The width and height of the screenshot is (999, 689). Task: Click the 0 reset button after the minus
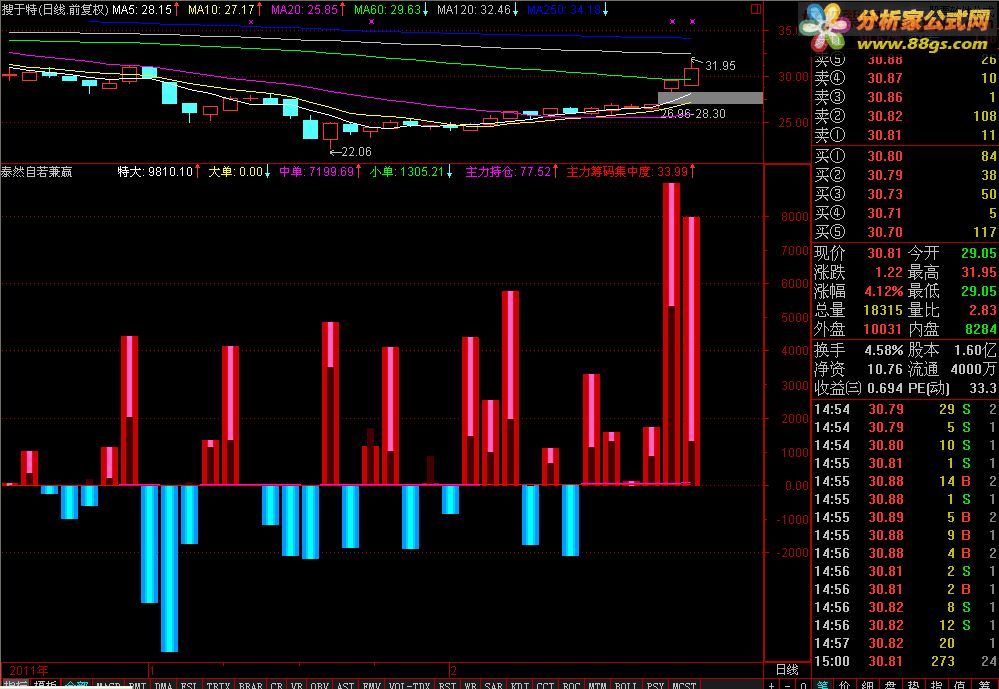803,686
